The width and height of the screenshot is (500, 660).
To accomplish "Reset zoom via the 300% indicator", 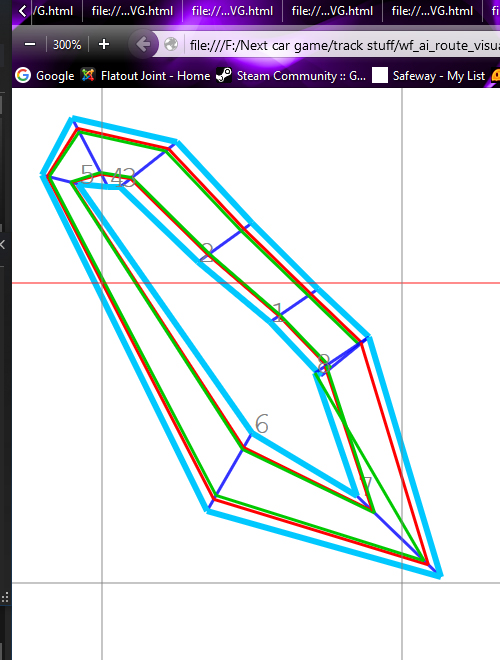I will (x=67, y=45).
